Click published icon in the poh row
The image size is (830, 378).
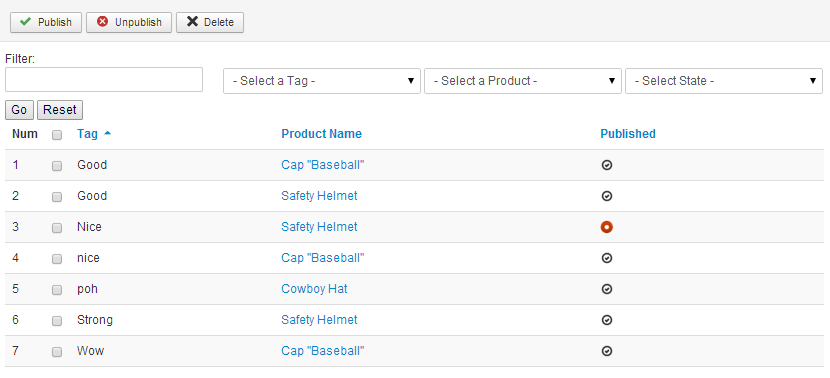point(607,289)
